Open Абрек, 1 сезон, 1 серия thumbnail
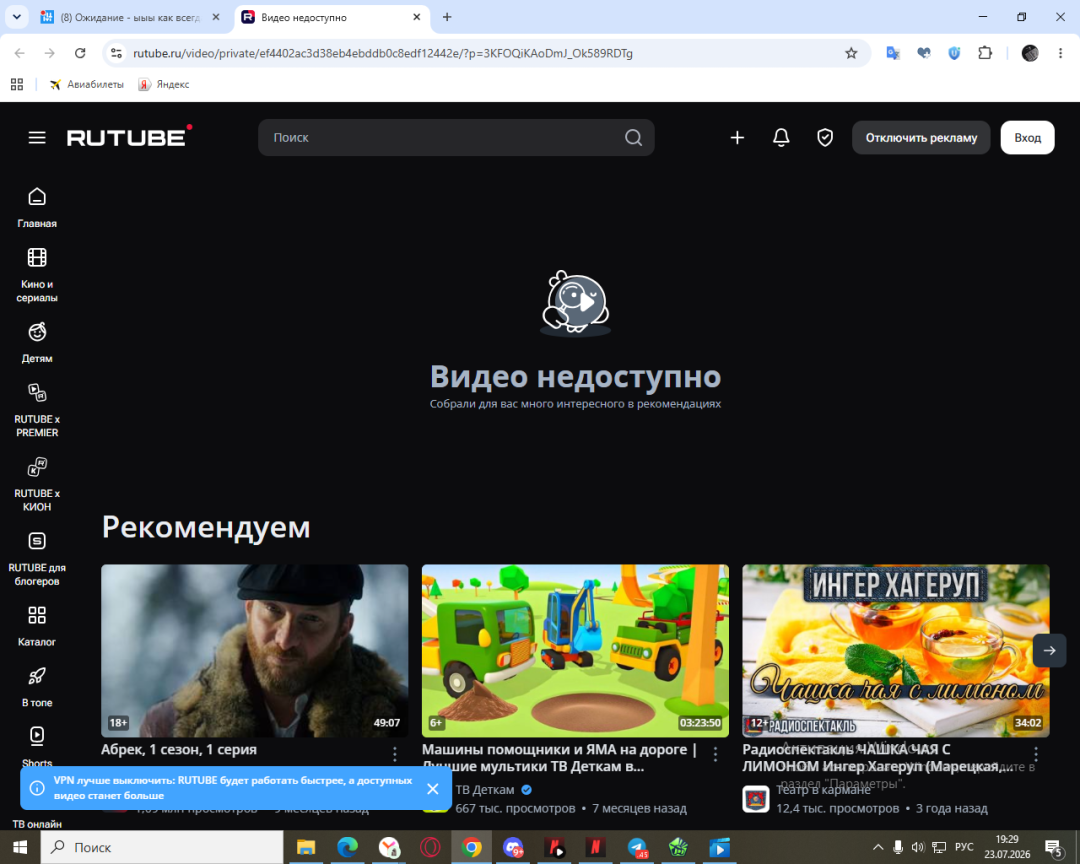This screenshot has height=864, width=1080. coord(255,650)
